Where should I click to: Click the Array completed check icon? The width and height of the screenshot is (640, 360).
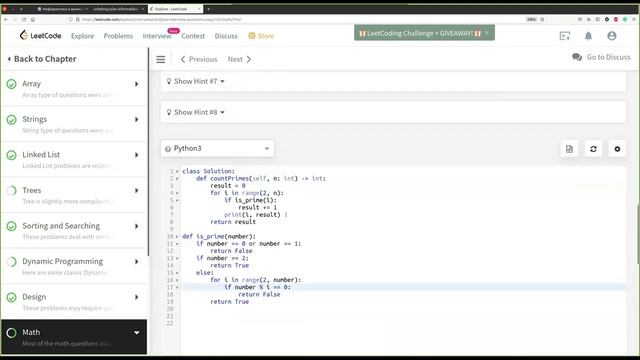coord(11,84)
